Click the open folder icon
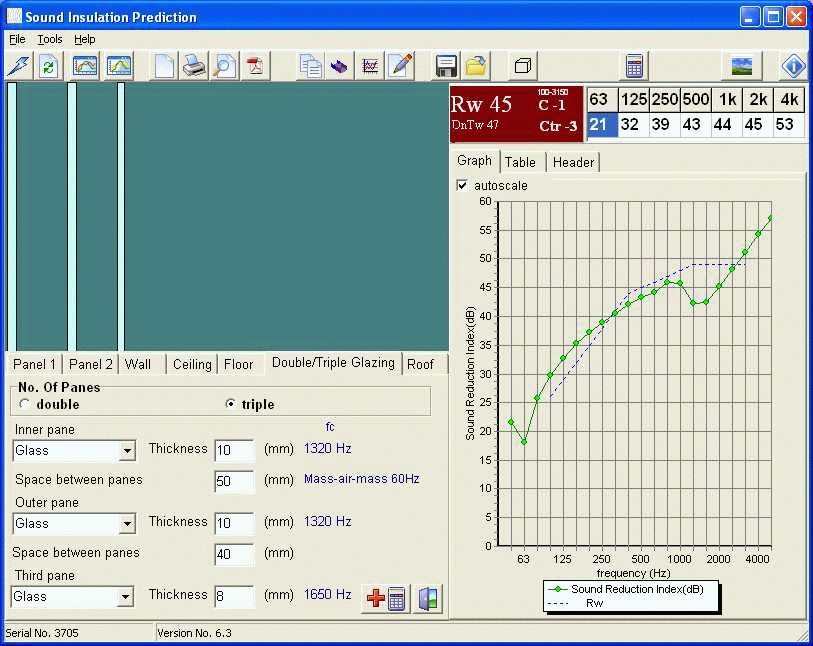Viewport: 813px width, 646px height. coord(475,66)
